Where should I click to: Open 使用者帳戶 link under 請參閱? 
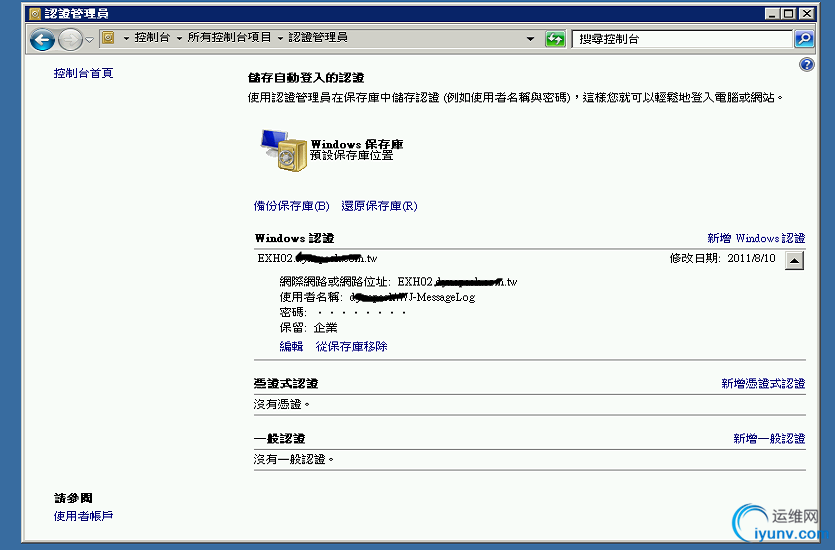(84, 516)
